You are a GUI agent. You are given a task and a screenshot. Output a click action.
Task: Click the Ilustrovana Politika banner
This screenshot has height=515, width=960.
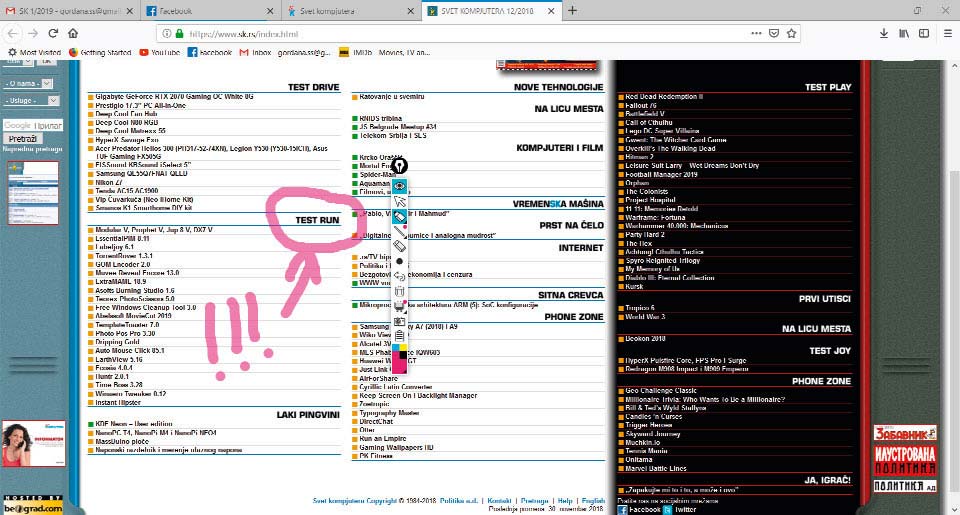(x=905, y=459)
